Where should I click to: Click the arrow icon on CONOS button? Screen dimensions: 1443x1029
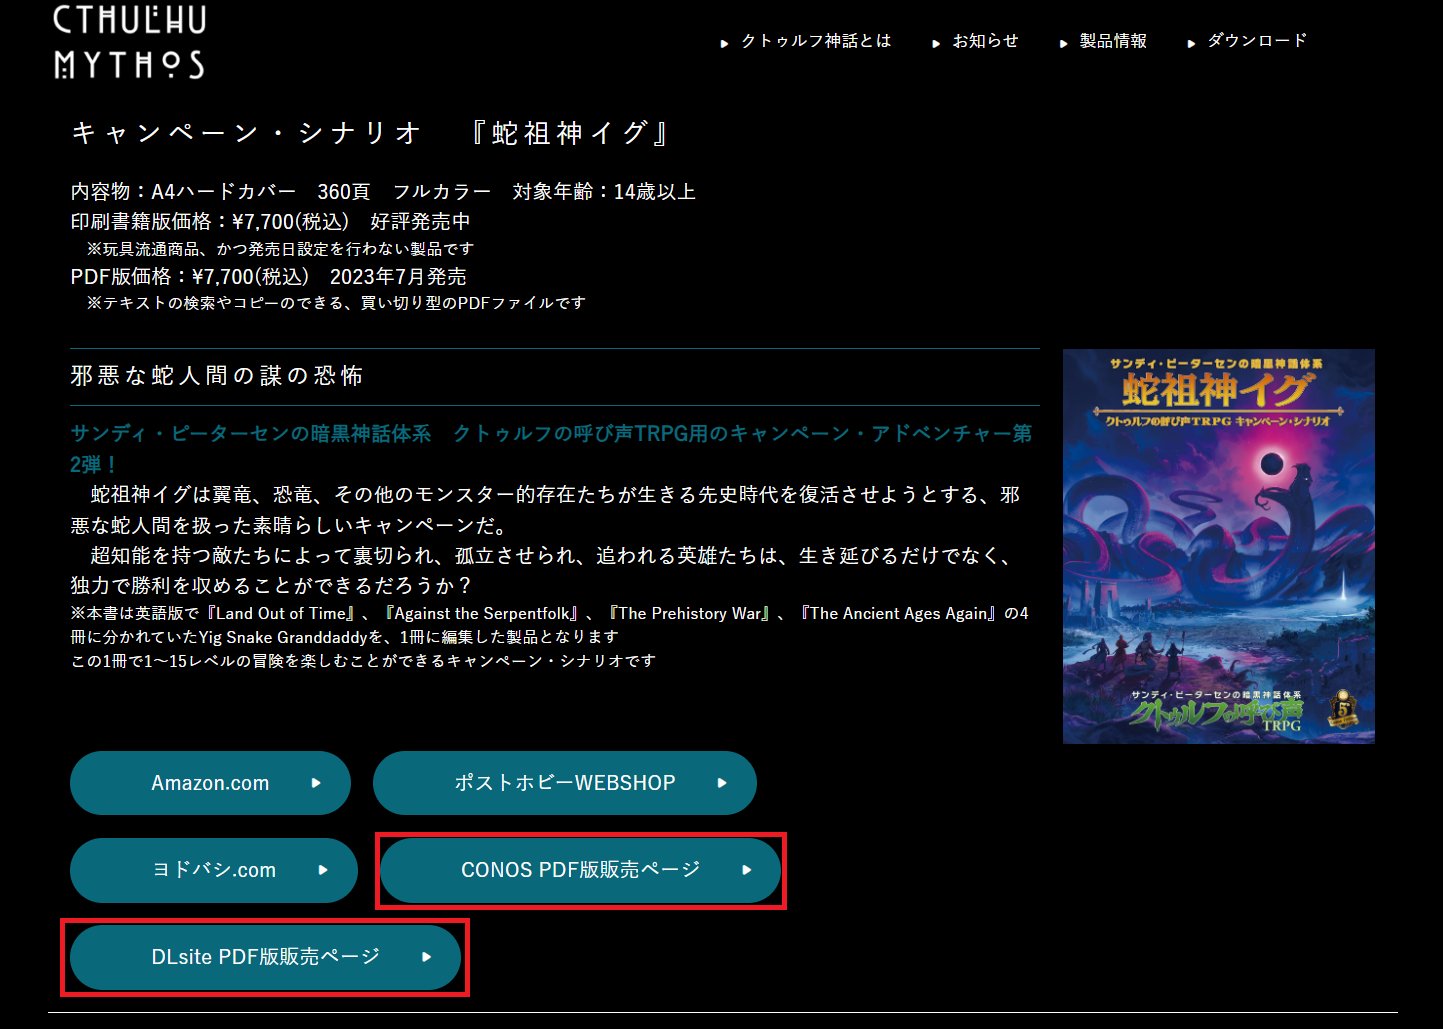746,870
